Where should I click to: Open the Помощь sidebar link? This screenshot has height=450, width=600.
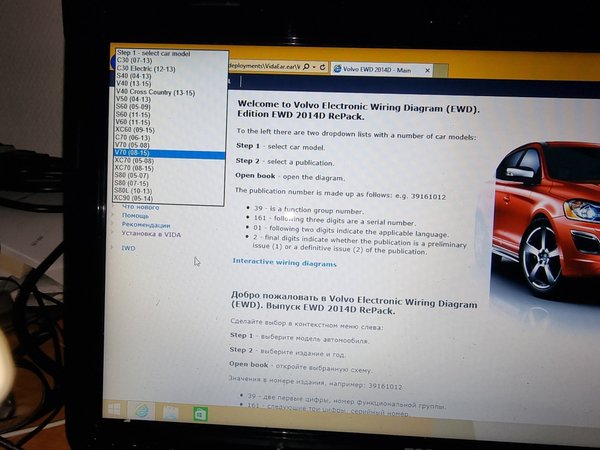point(135,216)
